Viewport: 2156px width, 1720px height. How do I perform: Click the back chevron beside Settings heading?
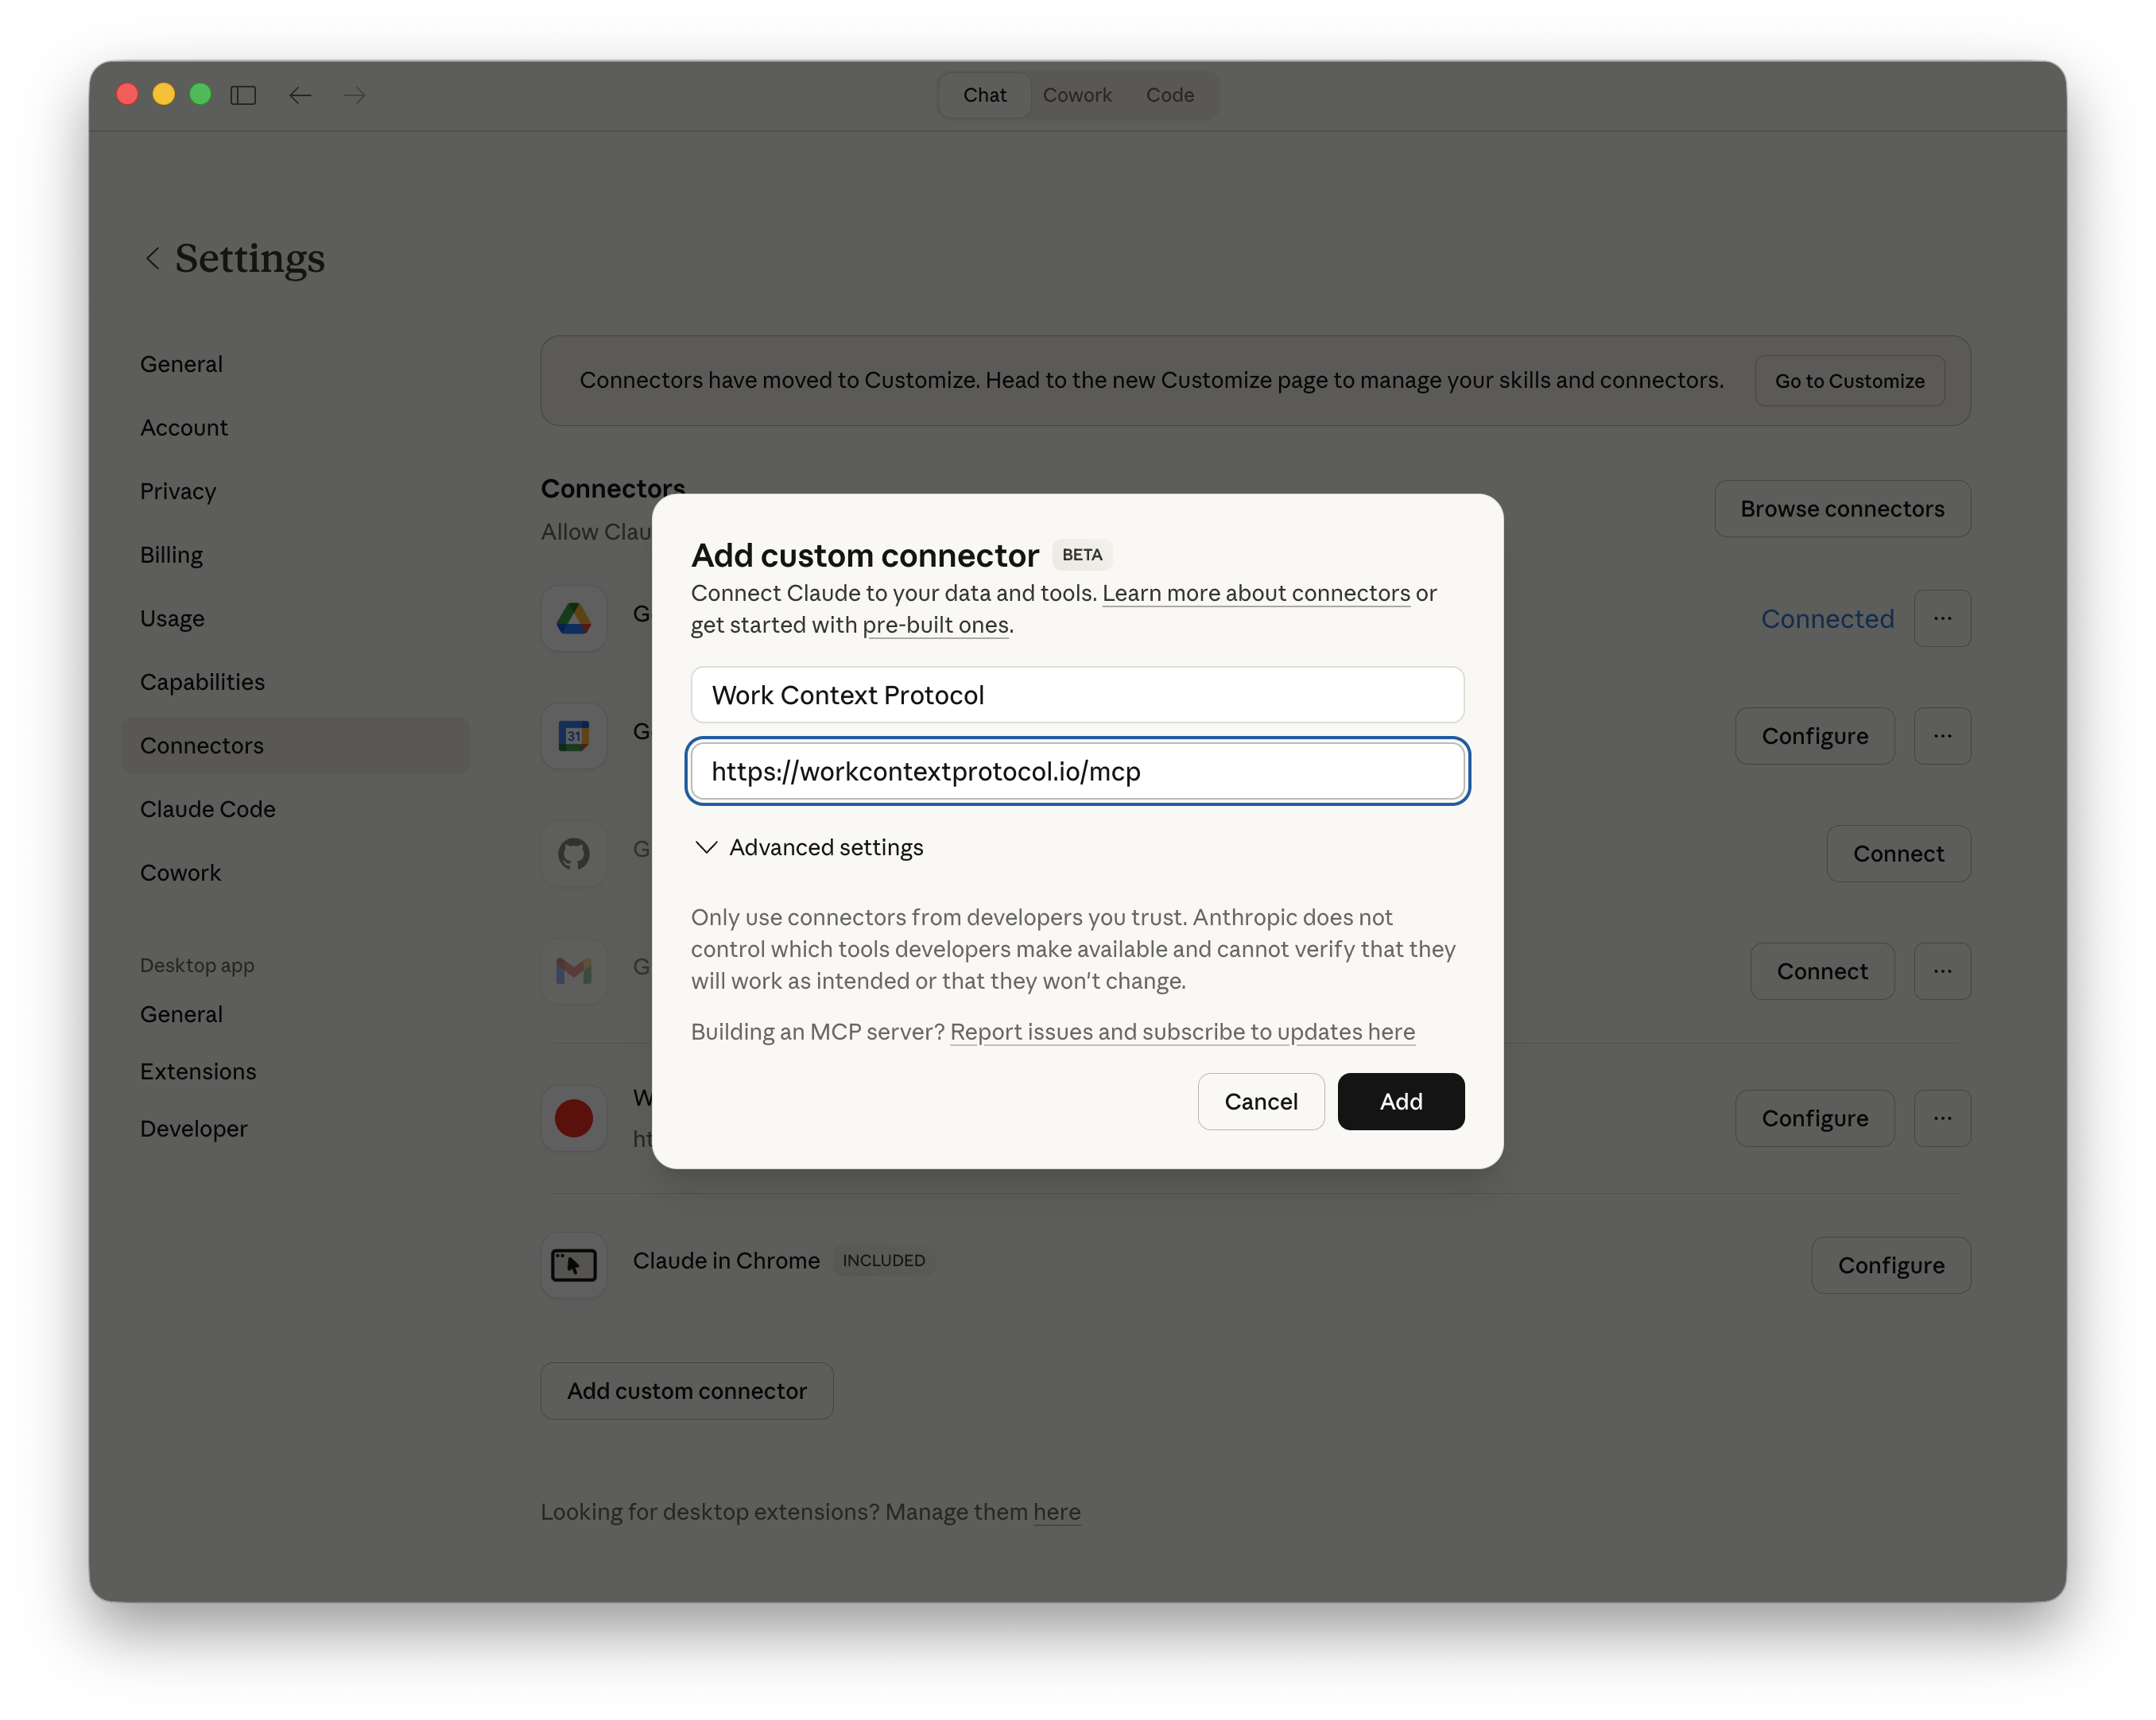point(153,259)
